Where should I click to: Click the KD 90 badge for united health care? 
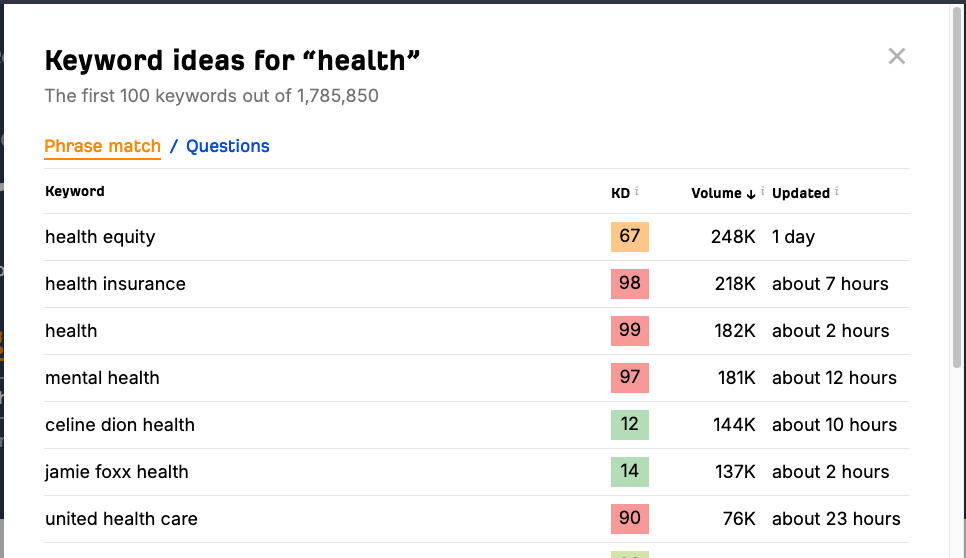tap(629, 519)
